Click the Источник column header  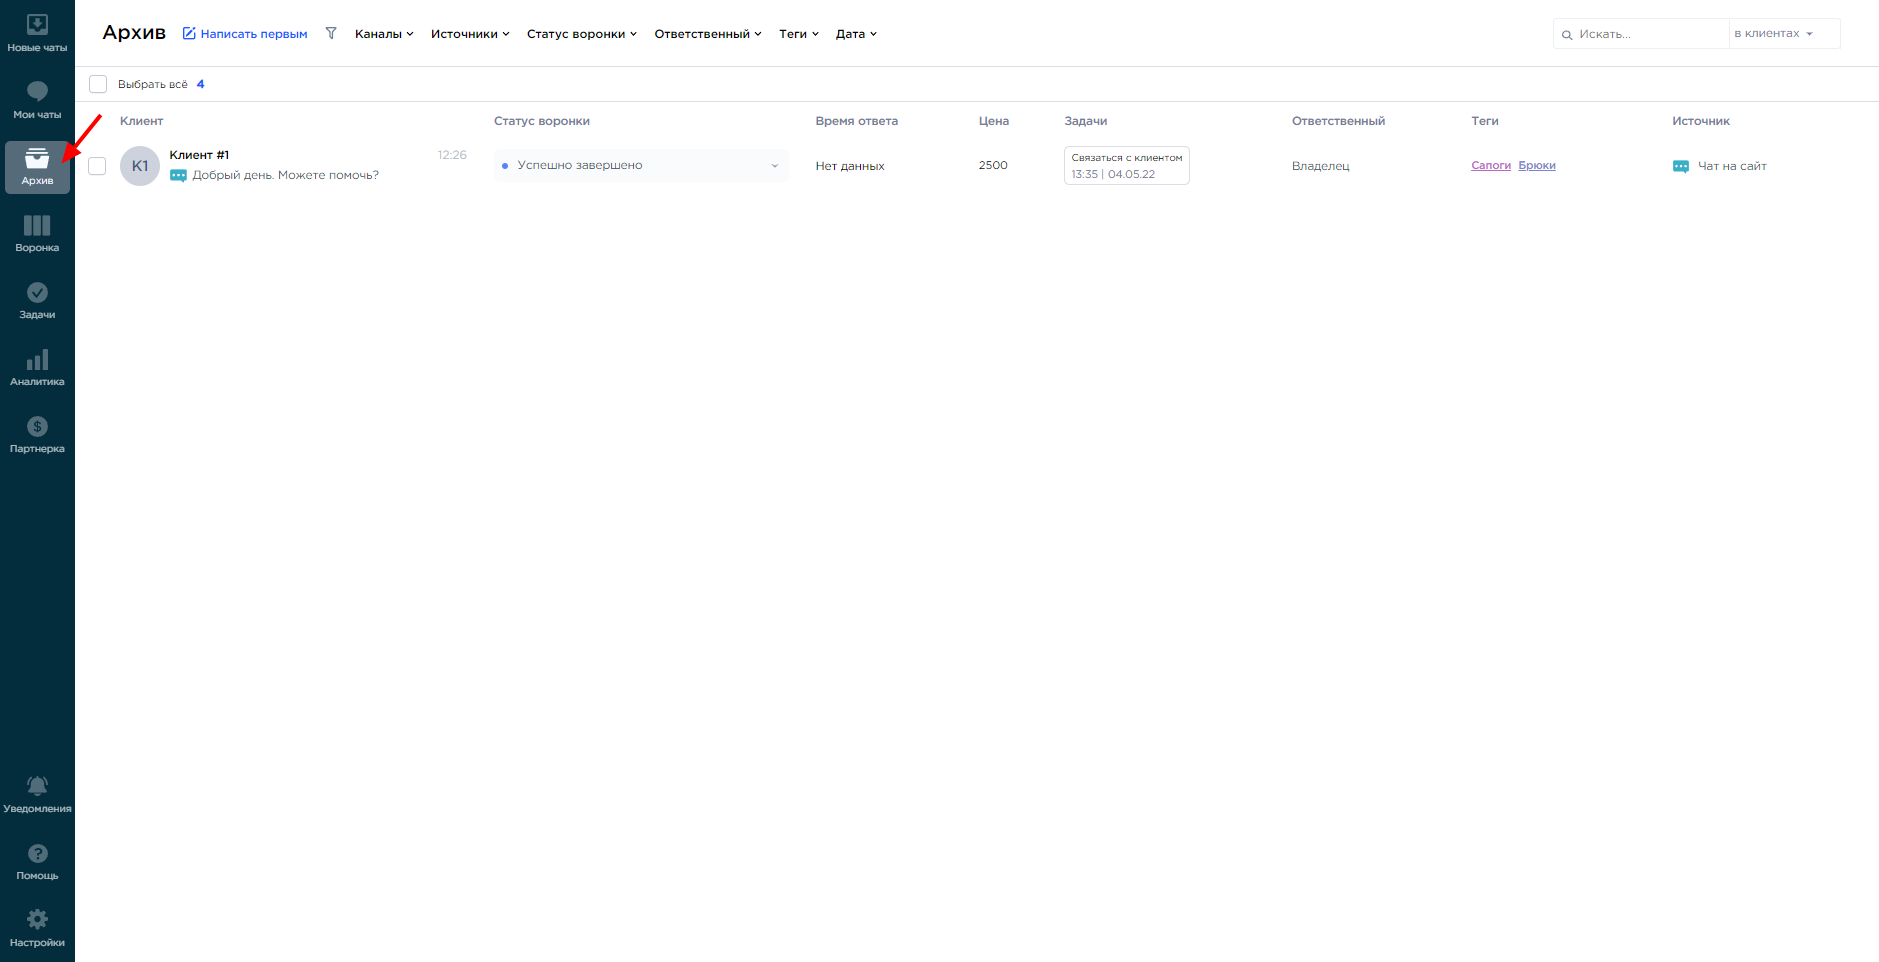pyautogui.click(x=1701, y=121)
